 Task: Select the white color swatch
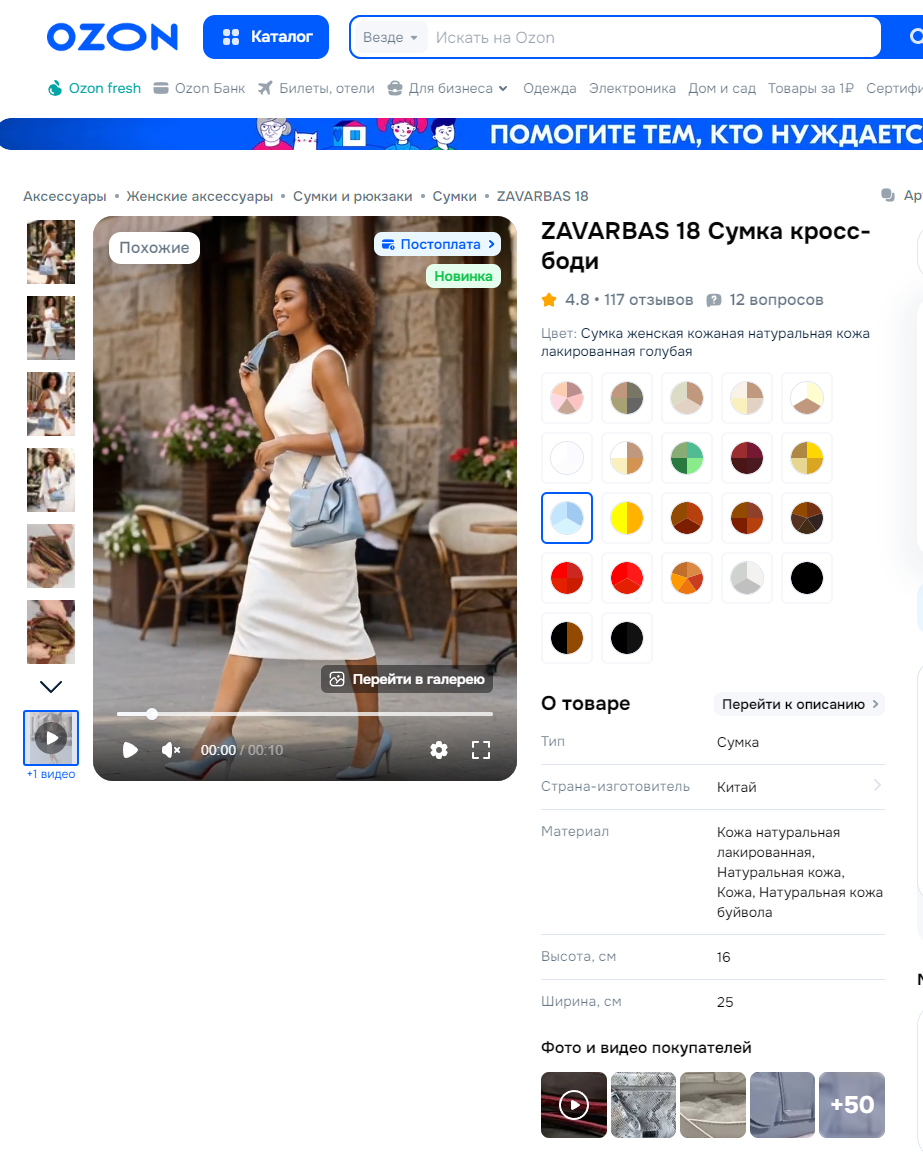pyautogui.click(x=567, y=458)
